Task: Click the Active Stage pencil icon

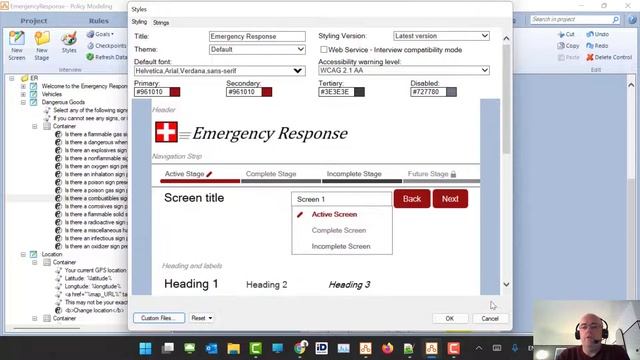Action: click(209, 174)
